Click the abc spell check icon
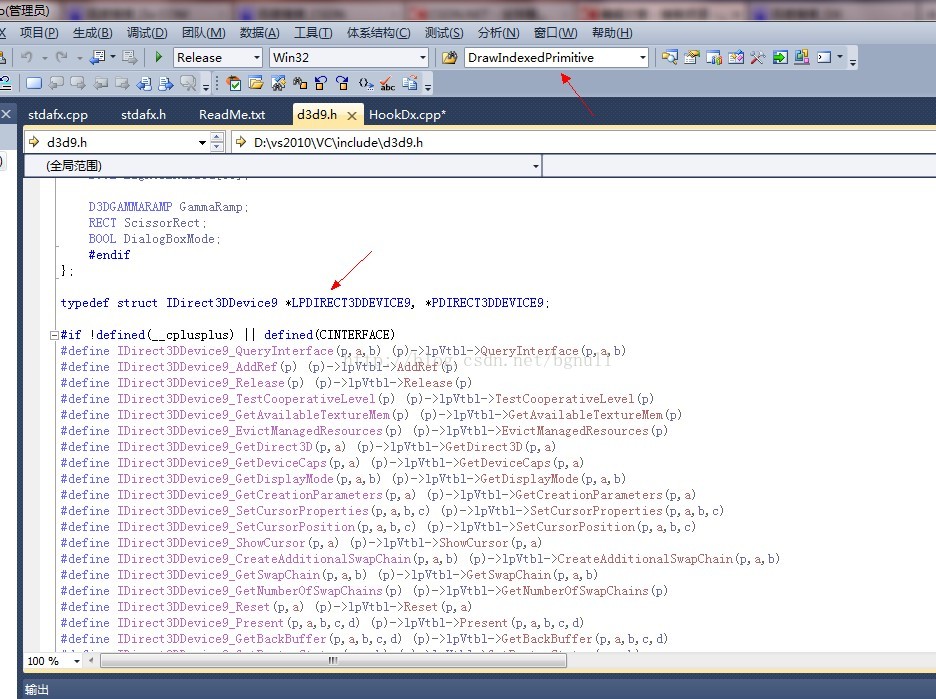Image resolution: width=936 pixels, height=699 pixels. [x=387, y=84]
